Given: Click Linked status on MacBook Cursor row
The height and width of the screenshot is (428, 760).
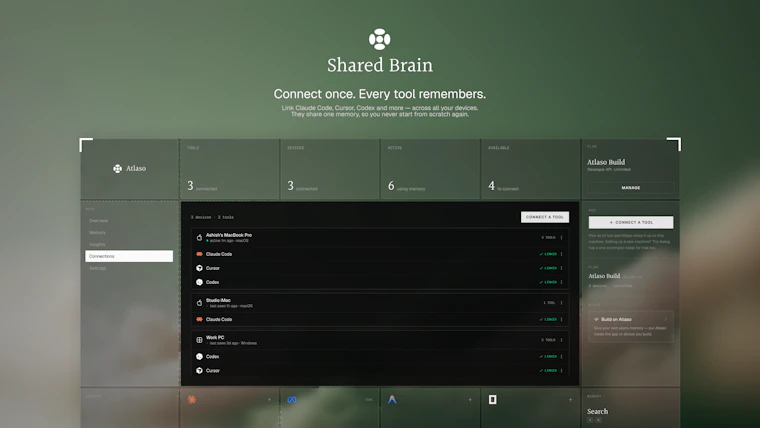Looking at the screenshot, I should [x=548, y=268].
